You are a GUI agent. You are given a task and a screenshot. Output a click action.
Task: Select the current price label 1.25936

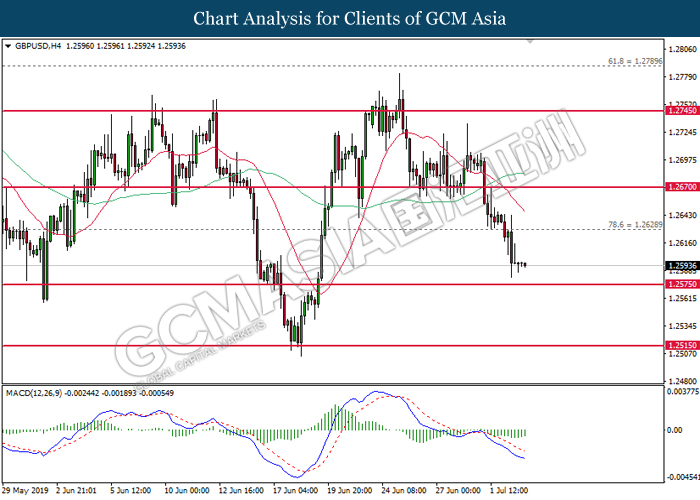coord(682,266)
